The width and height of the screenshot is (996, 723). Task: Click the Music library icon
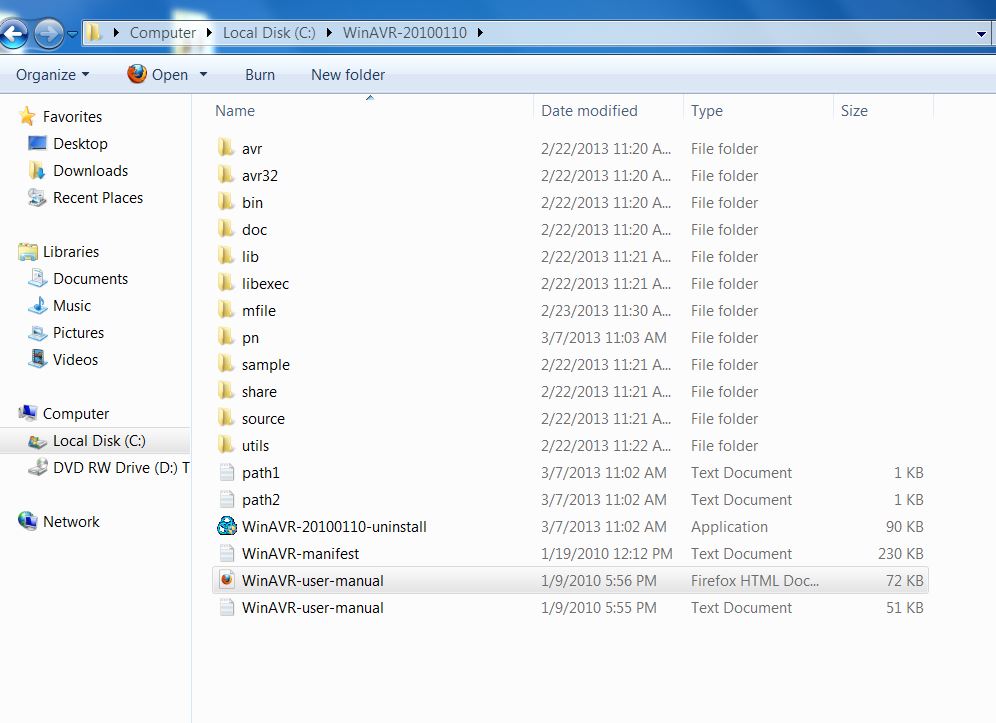37,306
